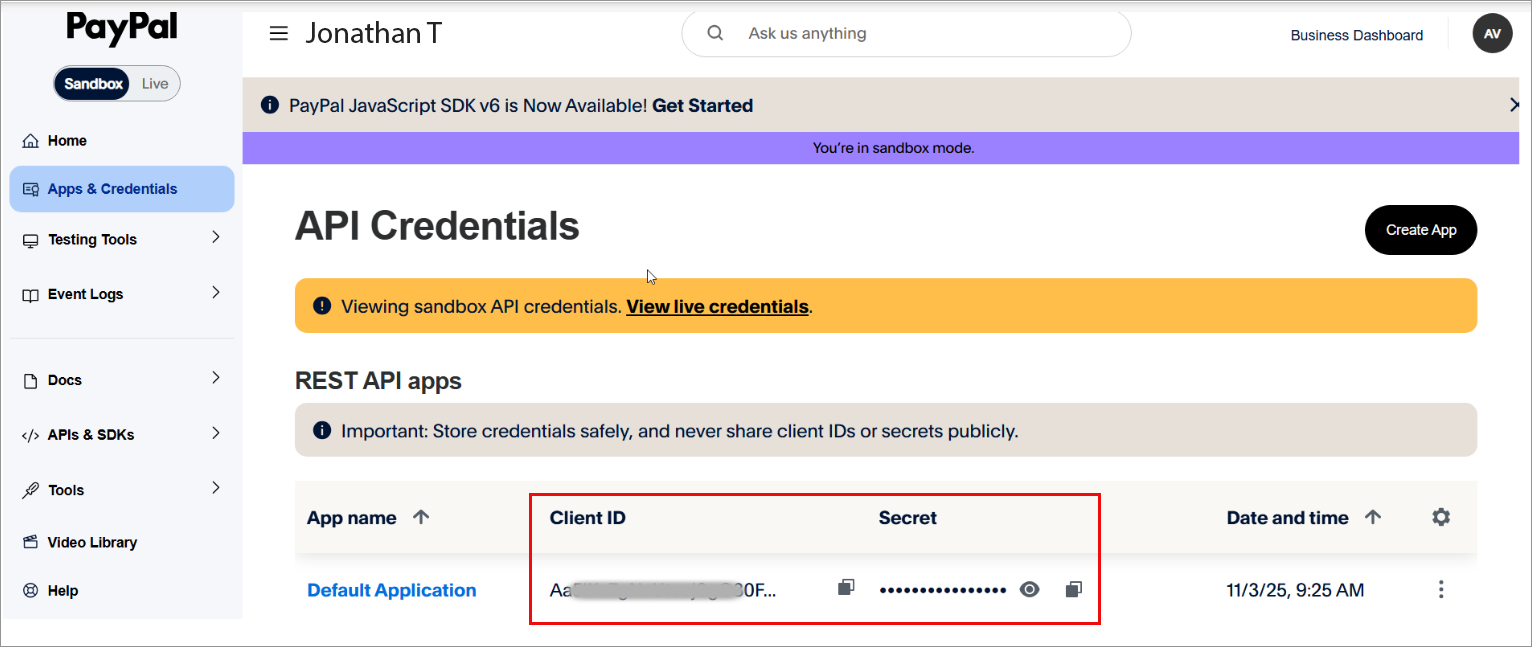Go to Home in sidebar
The image size is (1532, 647).
(67, 141)
